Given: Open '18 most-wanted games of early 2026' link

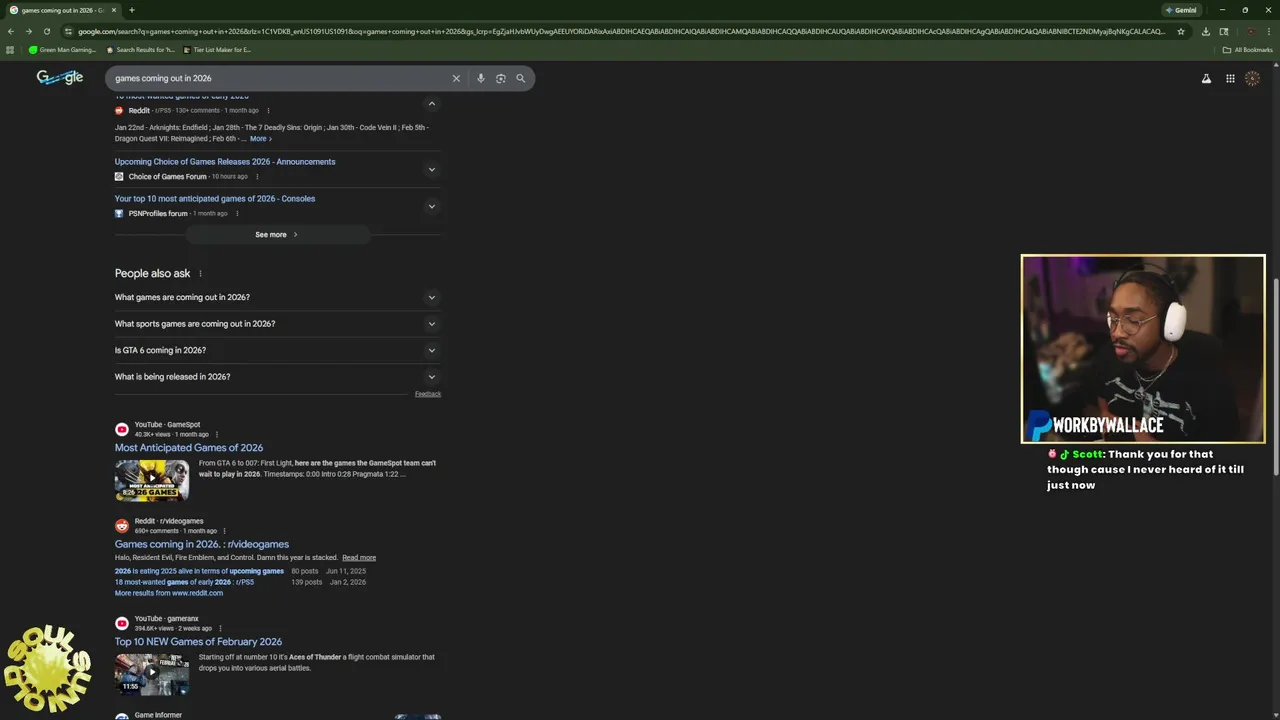Looking at the screenshot, I should click(185, 582).
